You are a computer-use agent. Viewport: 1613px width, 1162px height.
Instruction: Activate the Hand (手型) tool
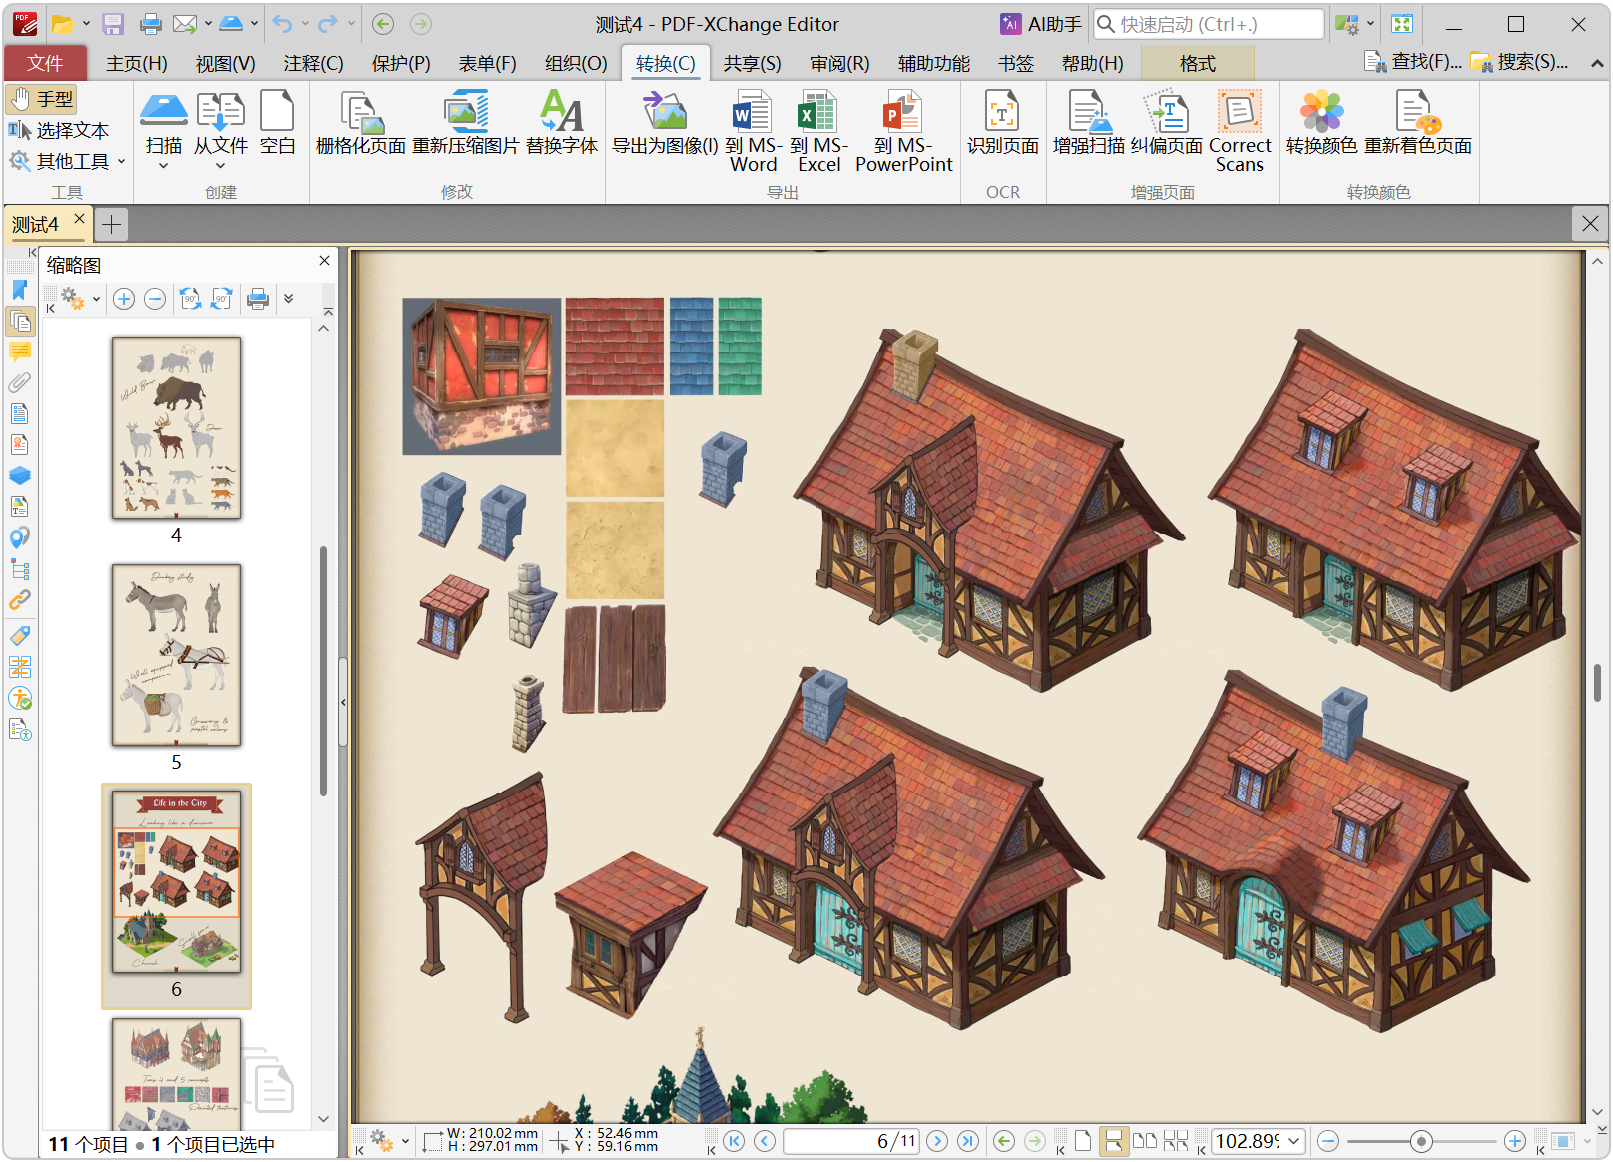pyautogui.click(x=42, y=99)
